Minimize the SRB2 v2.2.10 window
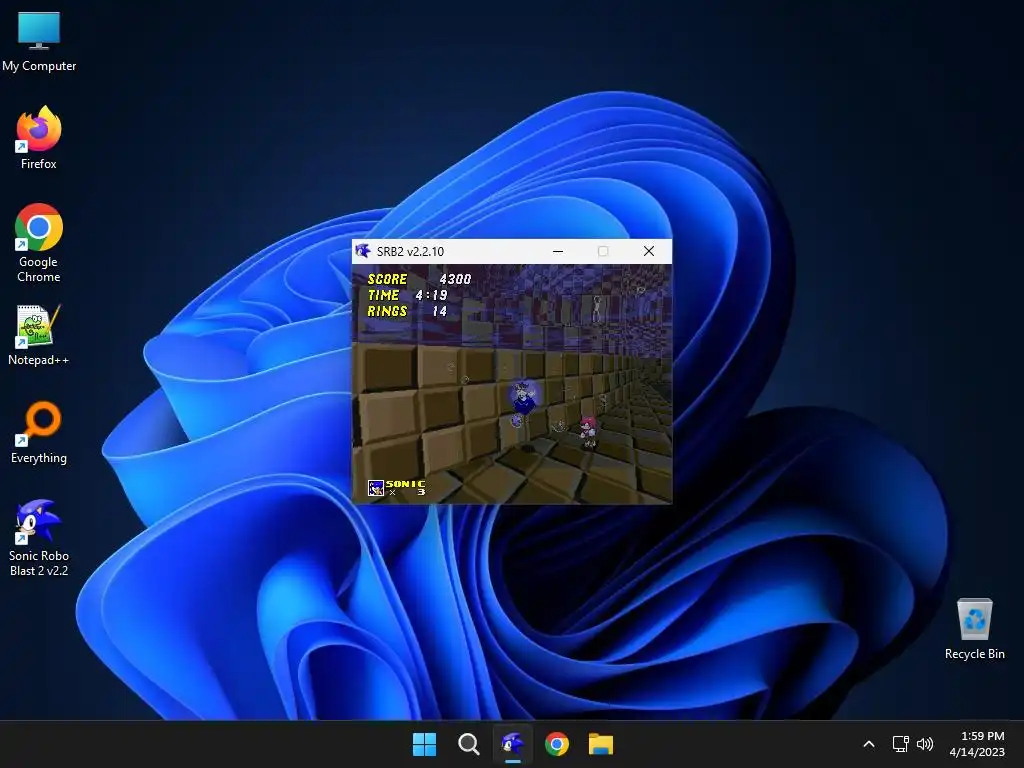1024x768 pixels. [558, 251]
